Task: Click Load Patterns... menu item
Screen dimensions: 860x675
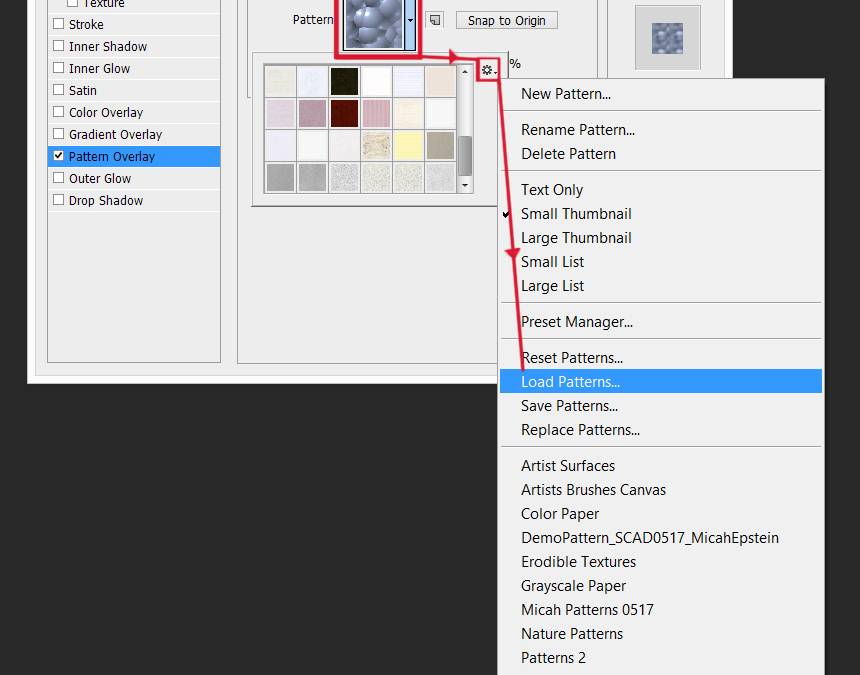Action: coord(660,382)
